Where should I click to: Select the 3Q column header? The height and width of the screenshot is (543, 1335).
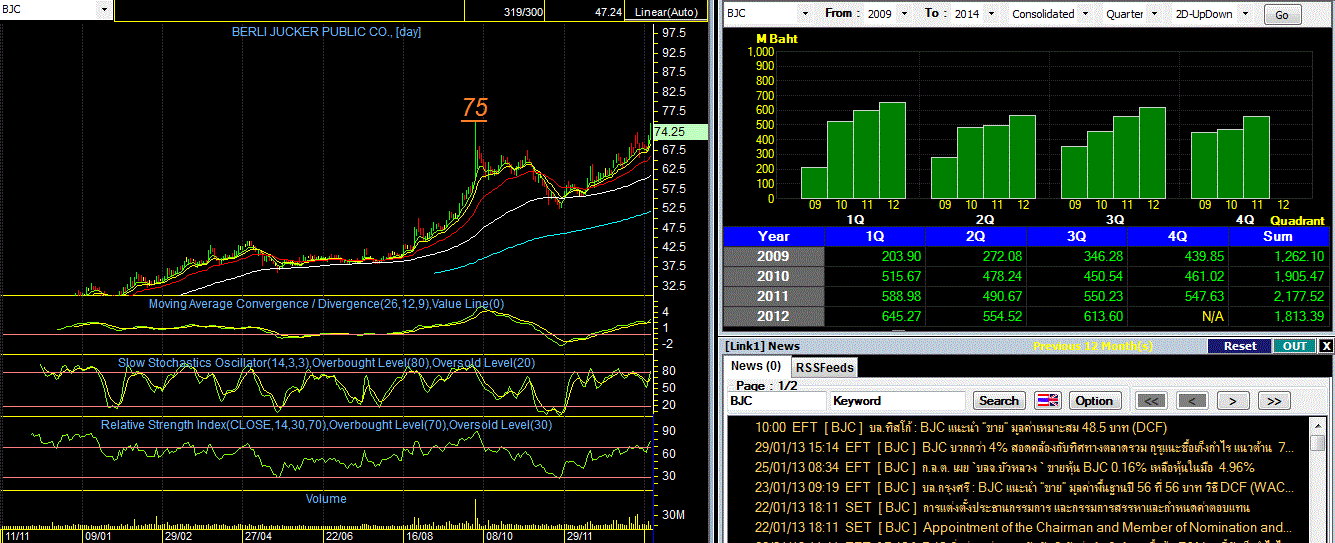pos(1077,237)
